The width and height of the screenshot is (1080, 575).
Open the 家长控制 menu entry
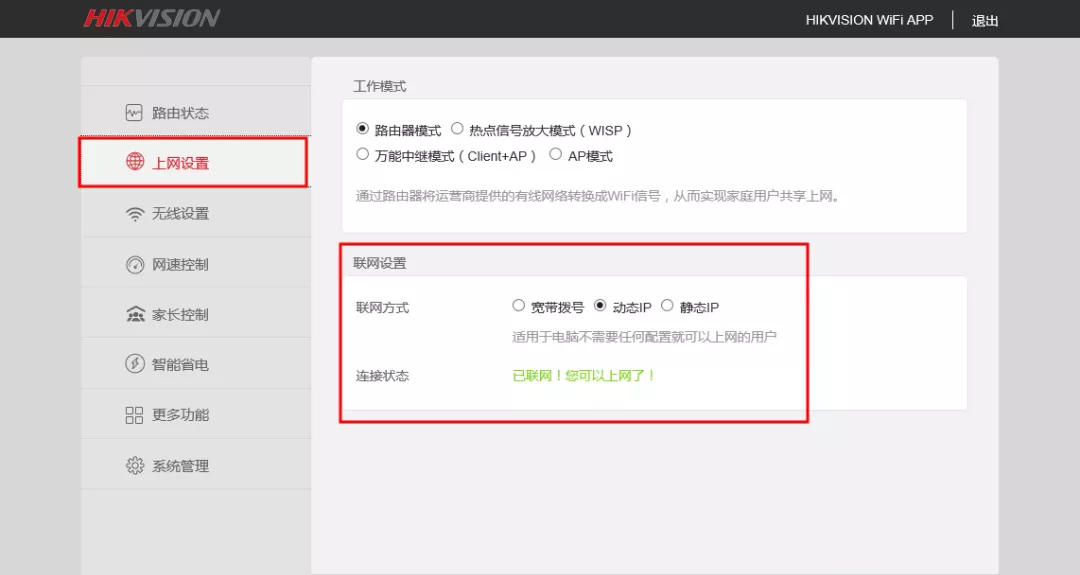click(196, 315)
